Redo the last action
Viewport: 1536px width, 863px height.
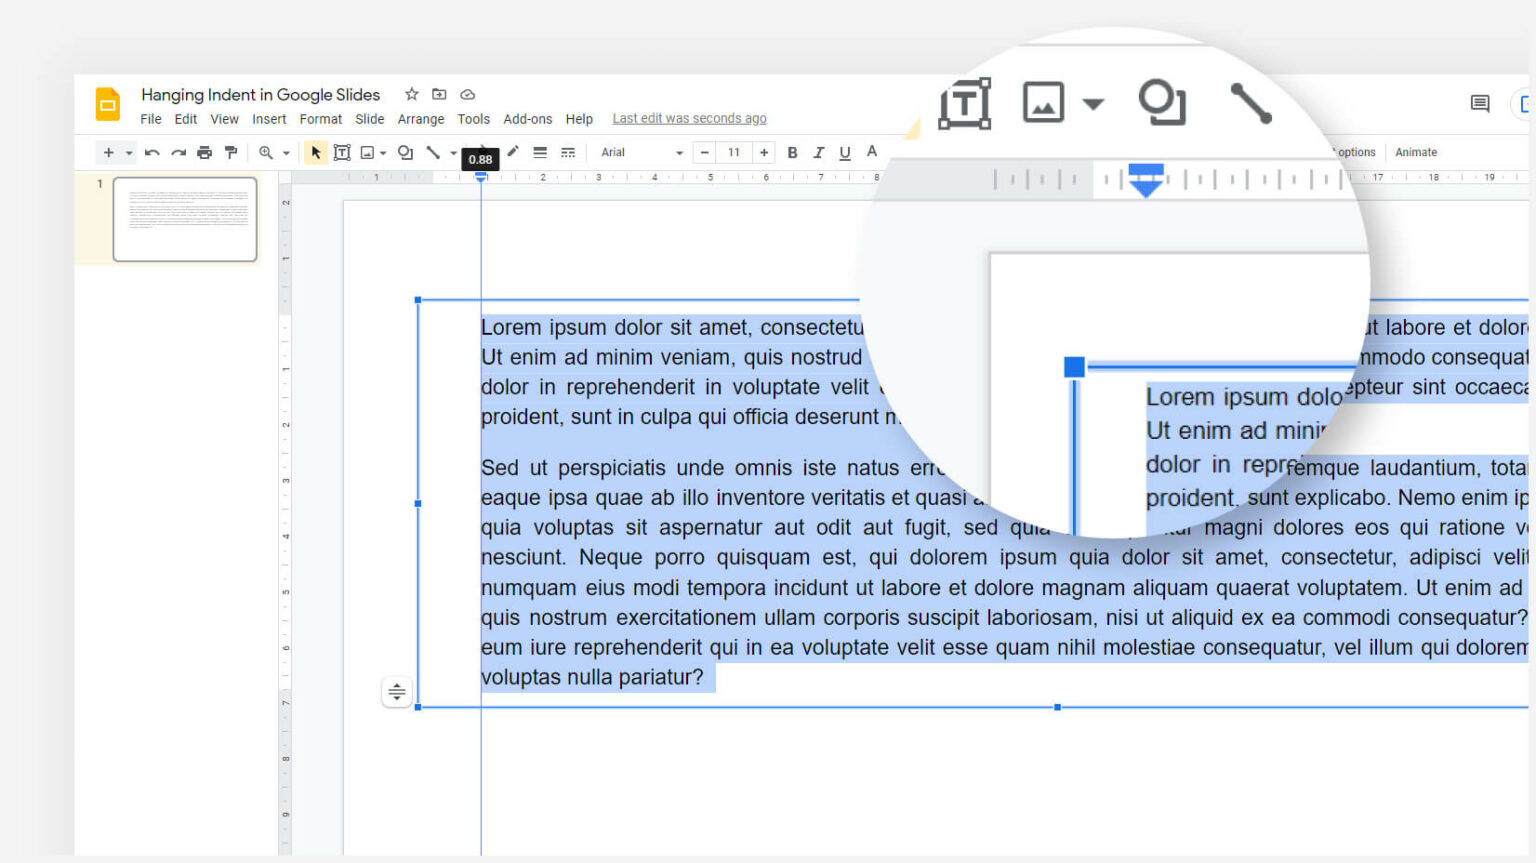click(178, 152)
